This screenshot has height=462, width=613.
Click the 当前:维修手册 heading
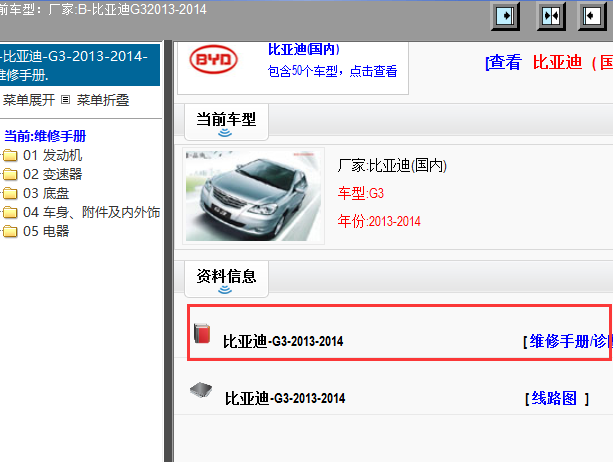coord(45,136)
